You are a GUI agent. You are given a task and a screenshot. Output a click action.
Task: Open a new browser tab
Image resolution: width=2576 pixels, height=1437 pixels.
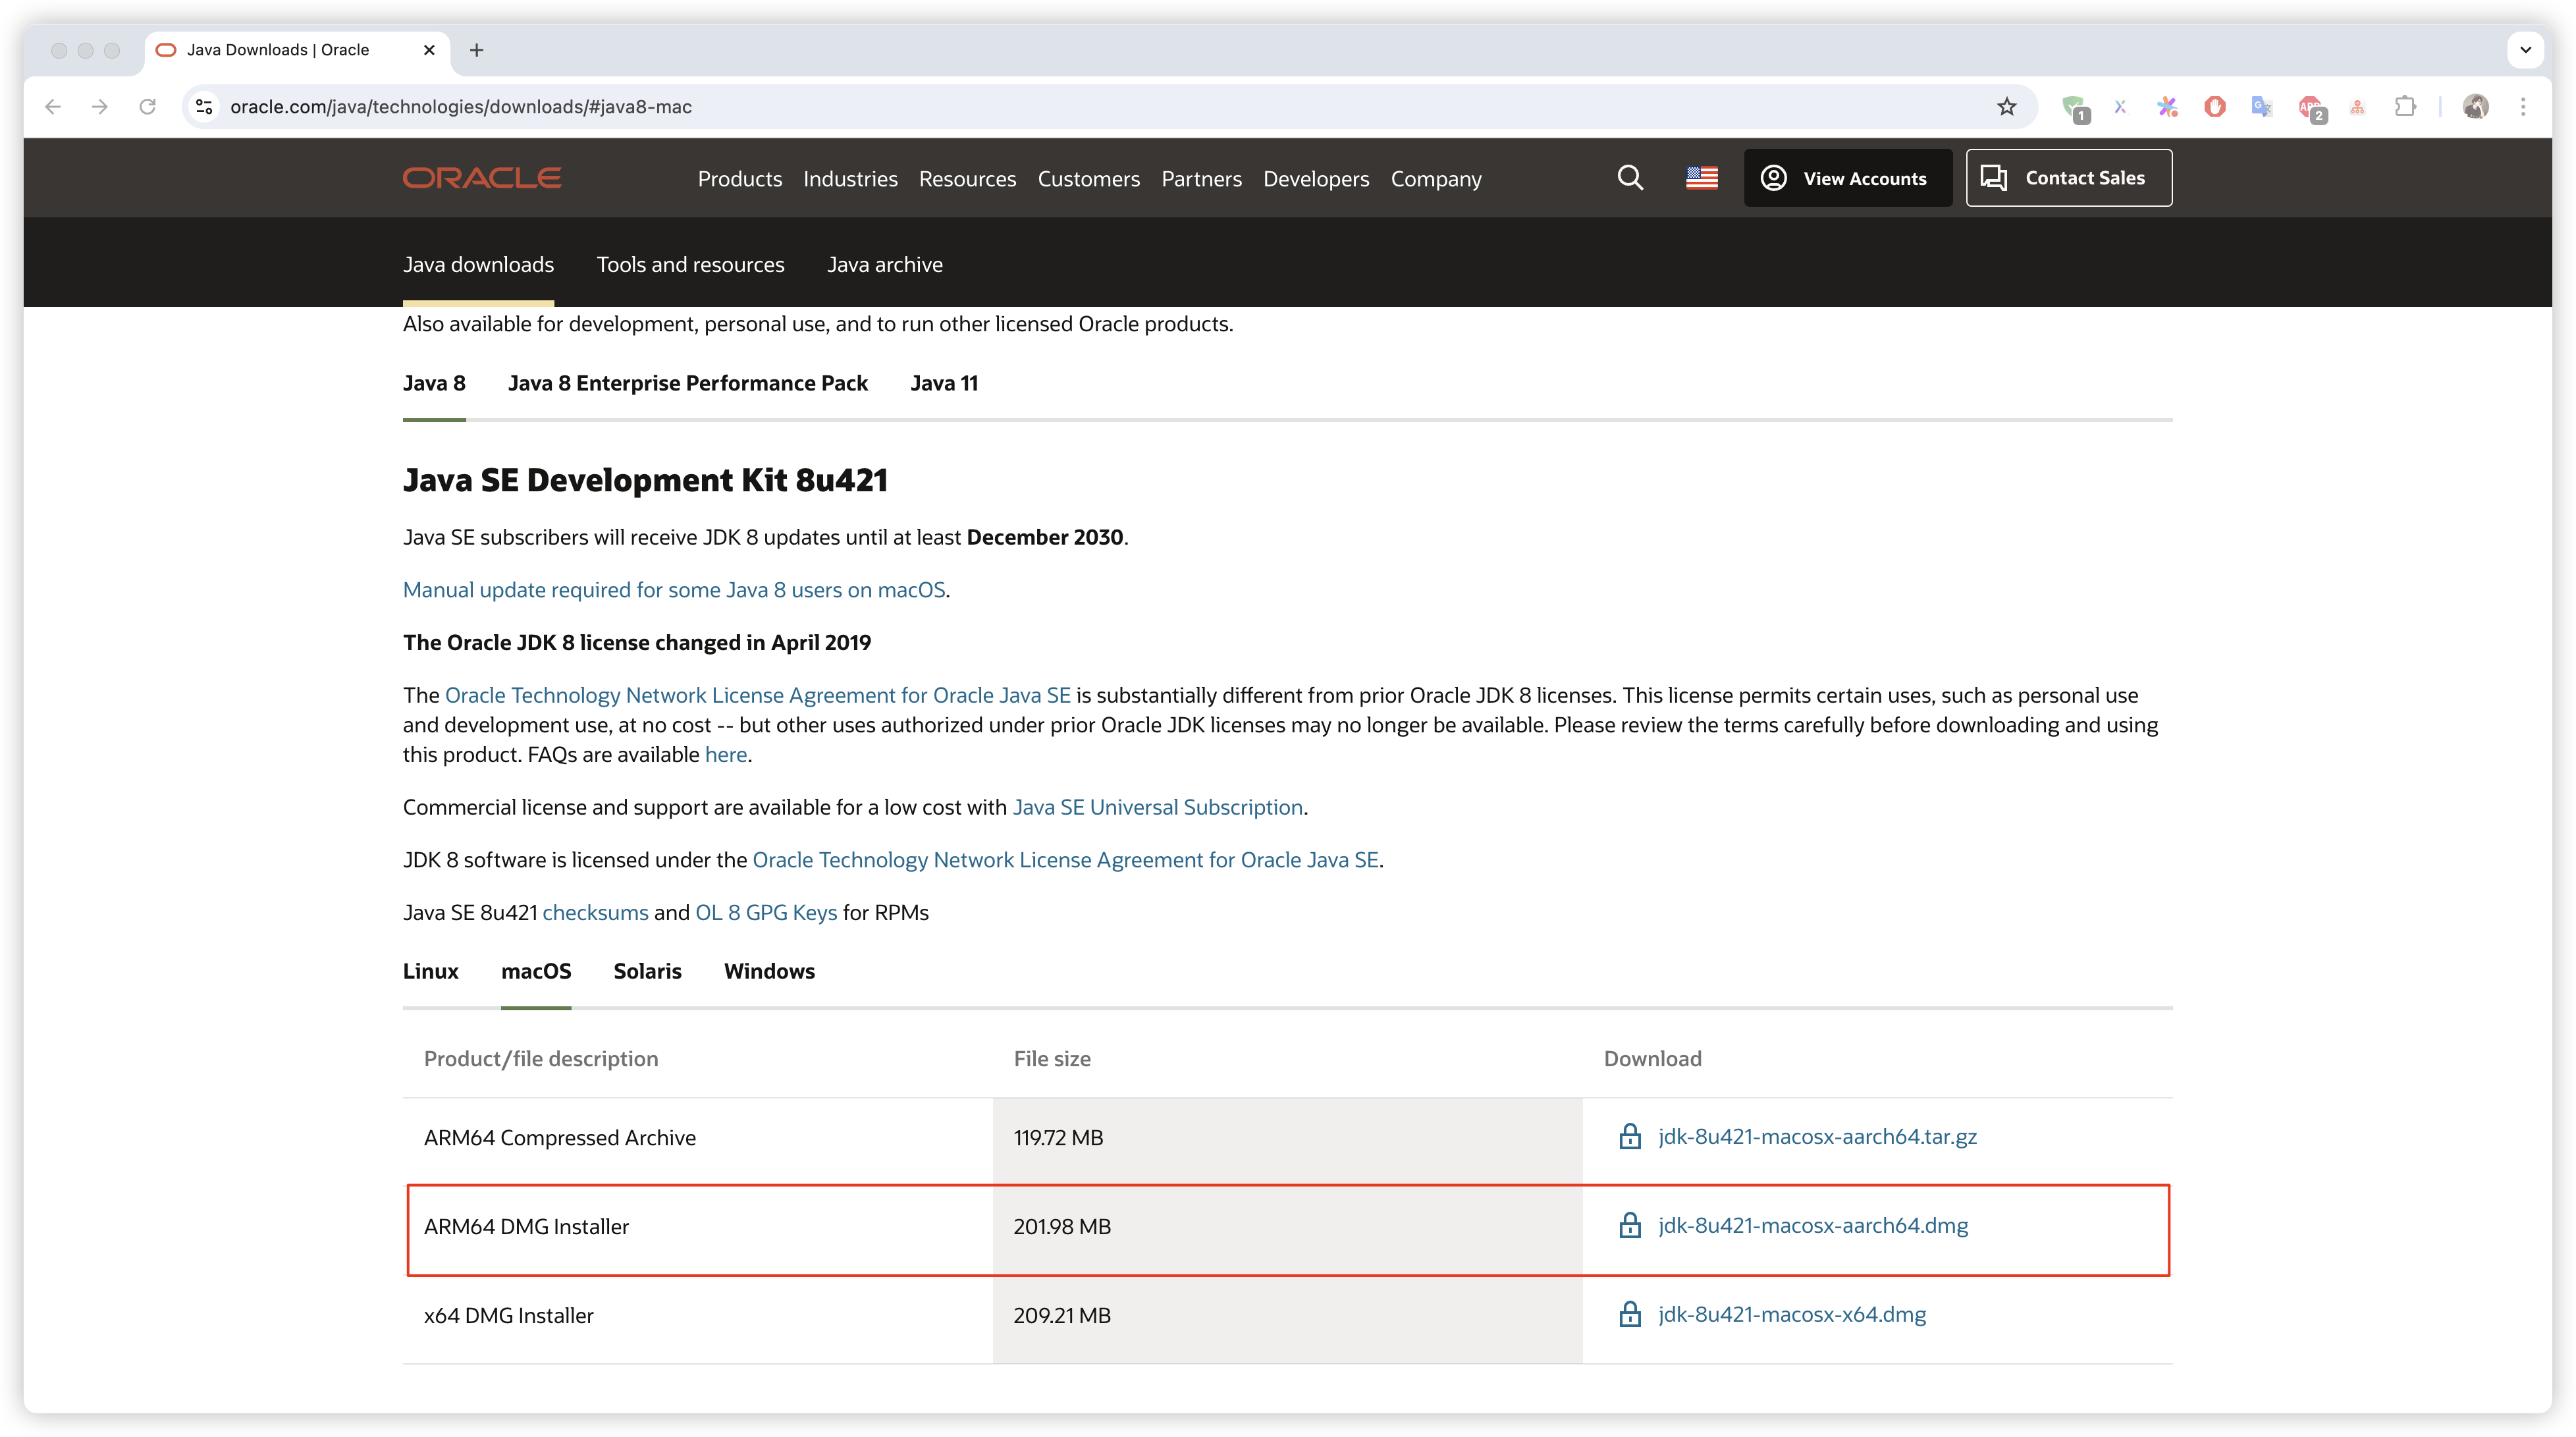pyautogui.click(x=477, y=50)
